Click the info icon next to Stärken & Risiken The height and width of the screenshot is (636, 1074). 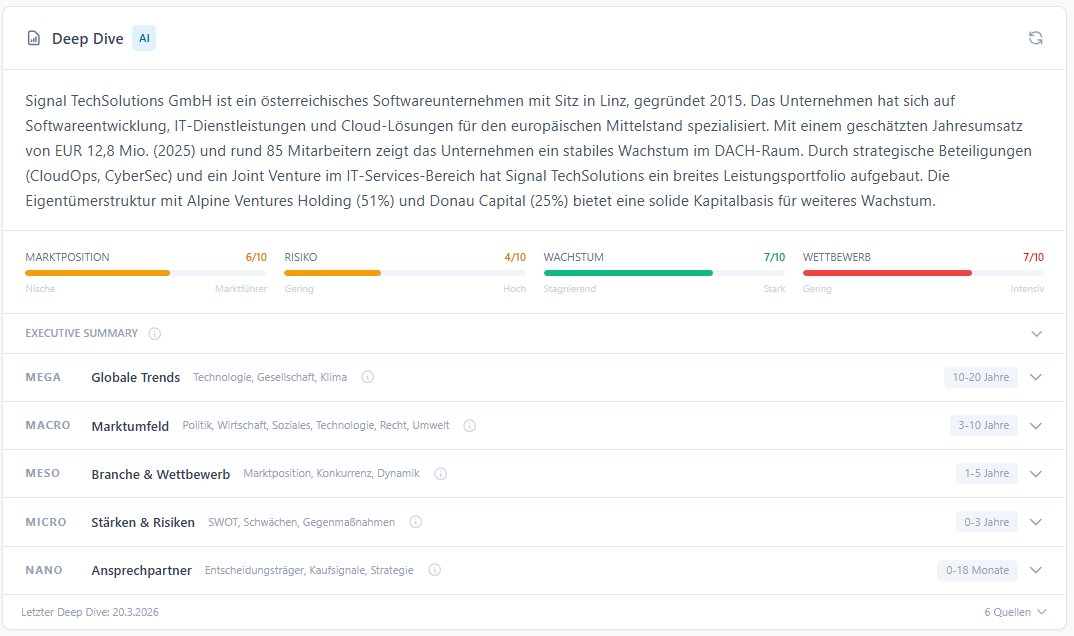coord(415,521)
